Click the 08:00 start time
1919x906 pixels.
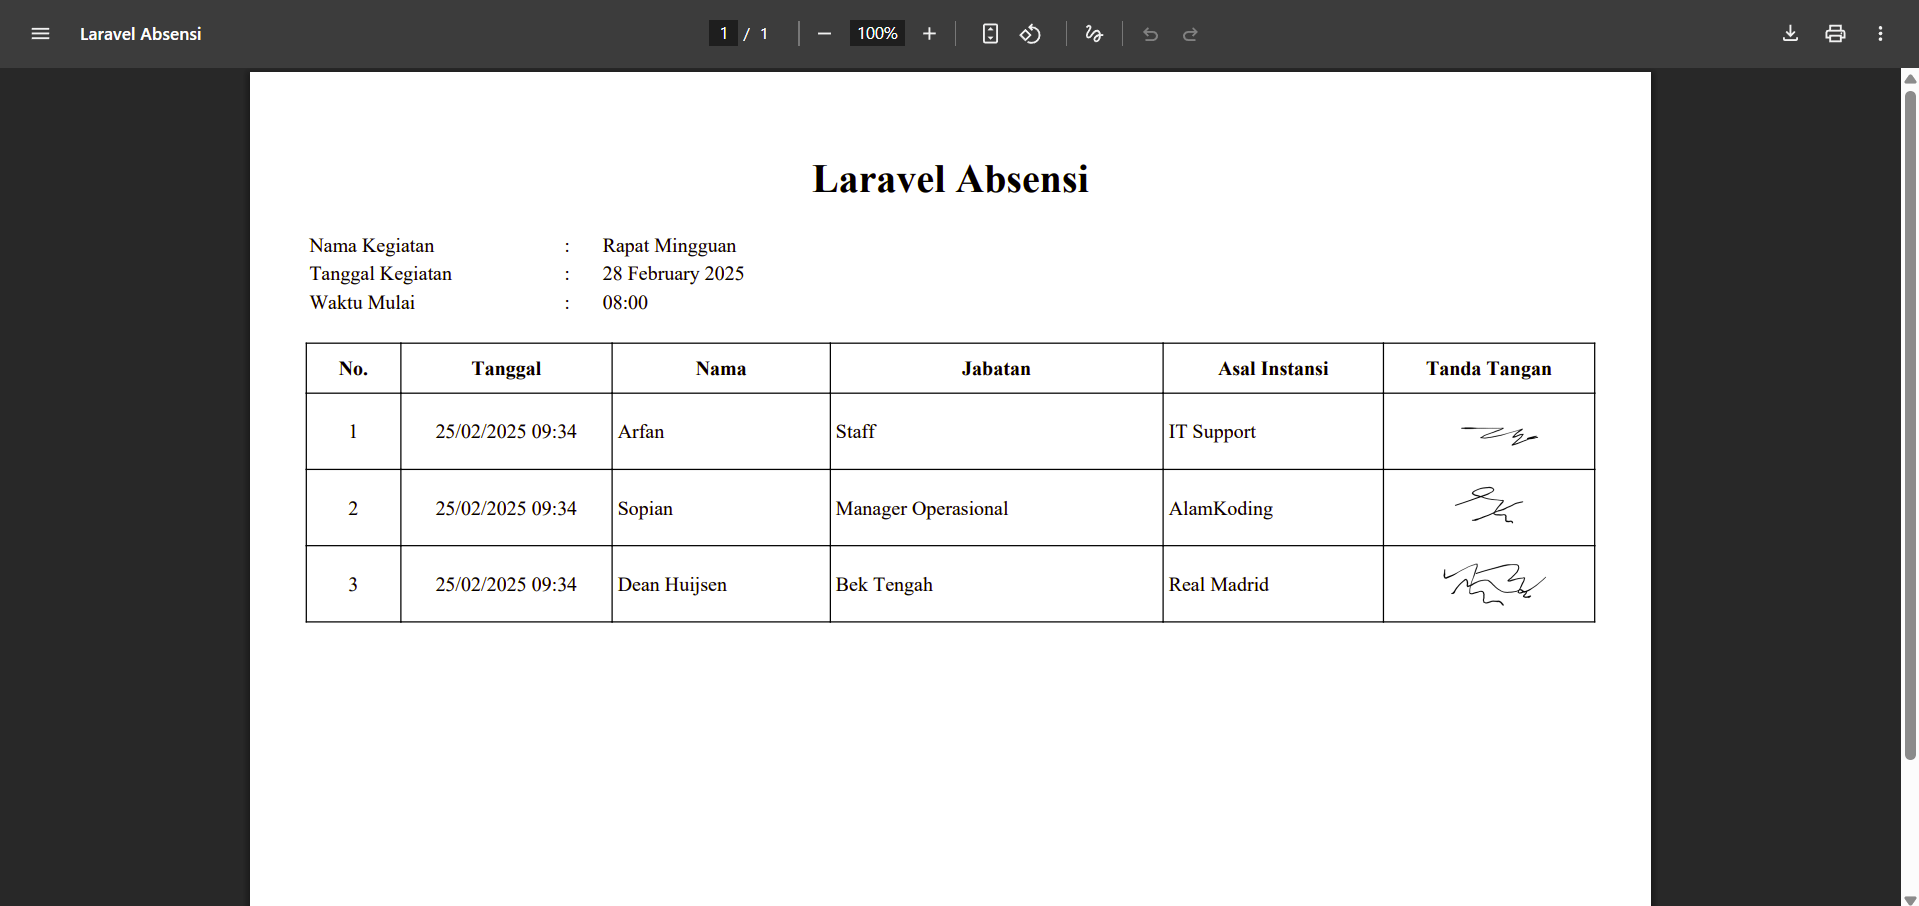tap(625, 303)
